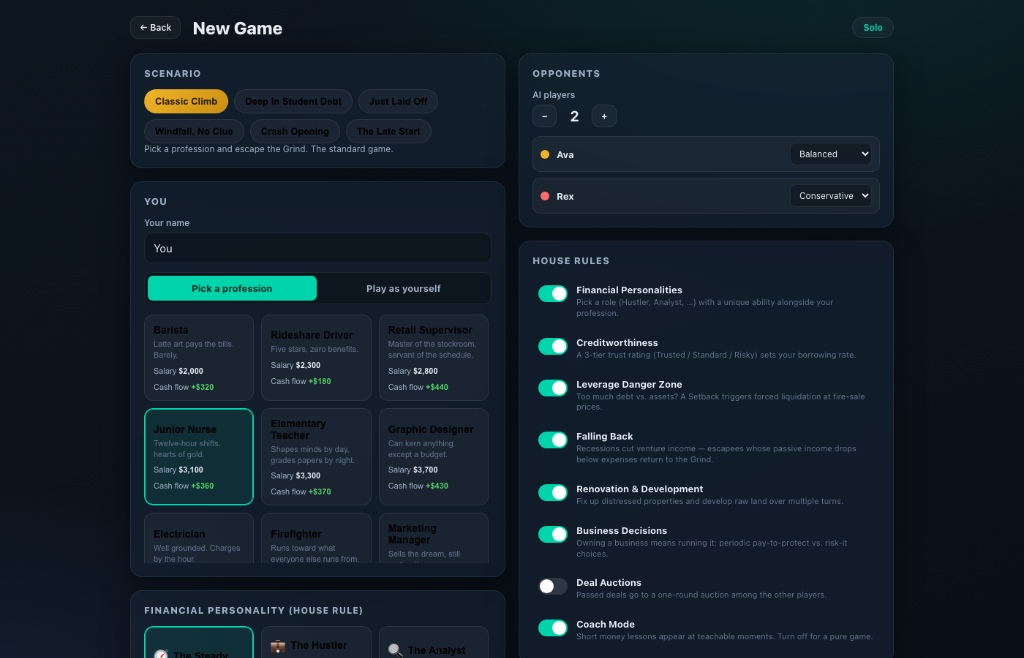Choose the Retail Supervisor profession
Image resolution: width=1024 pixels, height=658 pixels.
[x=434, y=358]
